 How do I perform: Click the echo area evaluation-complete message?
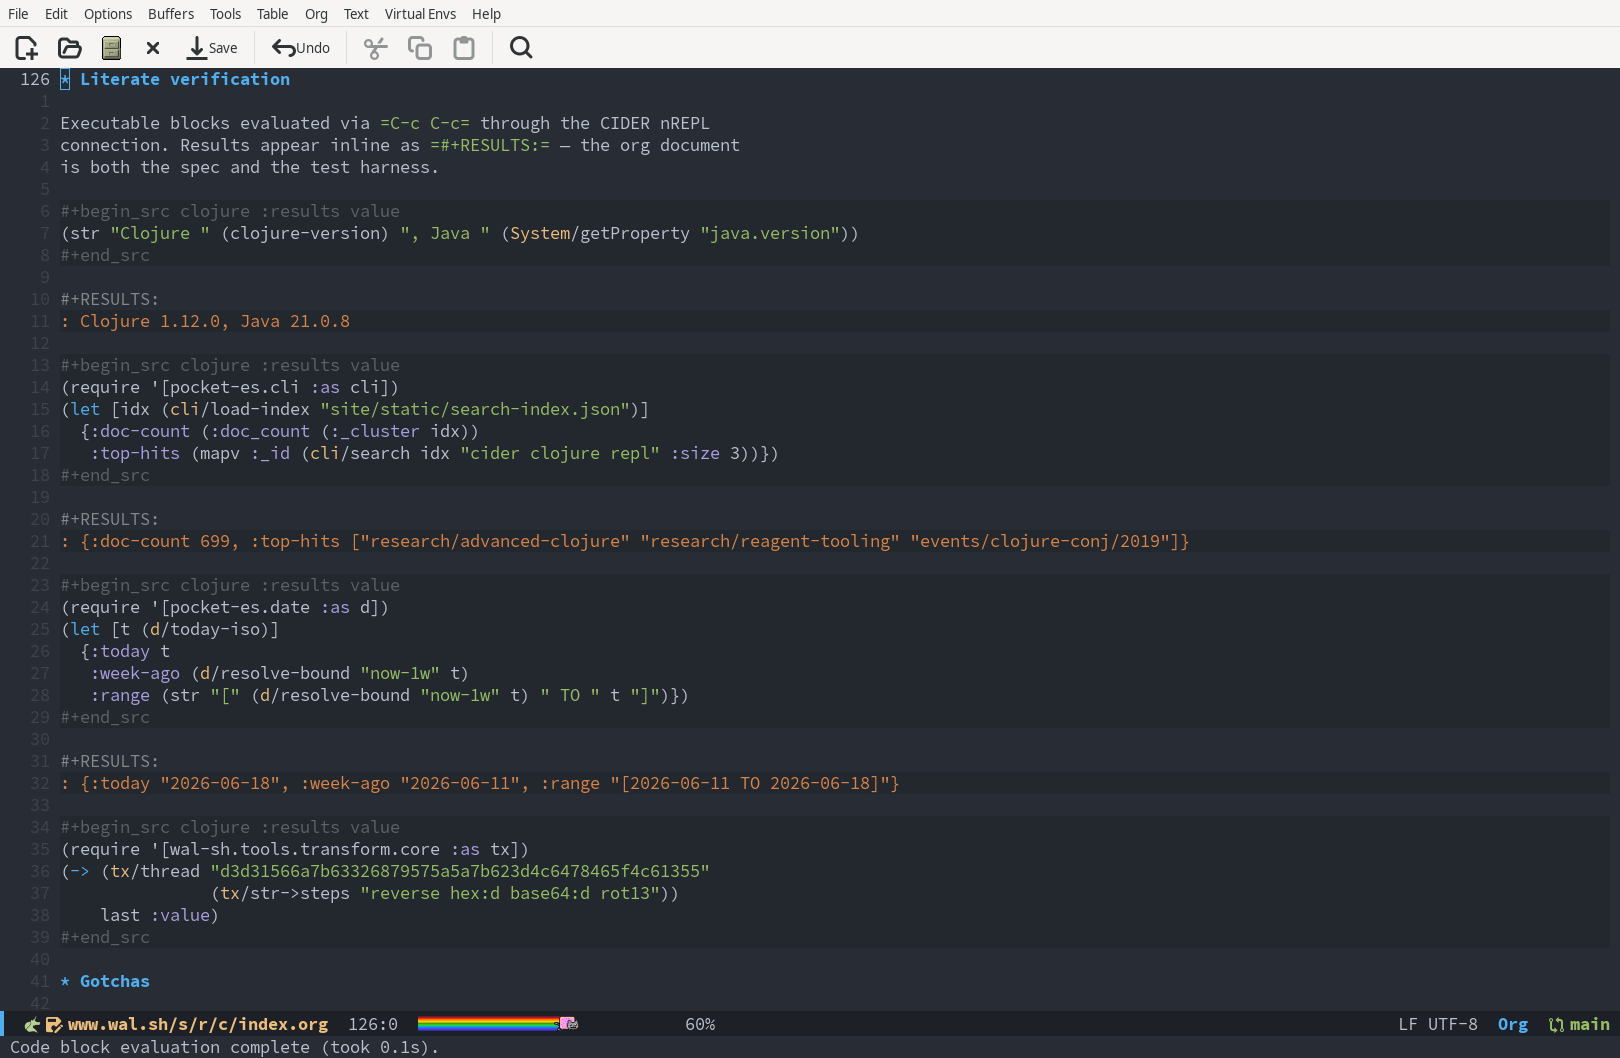[x=225, y=1047]
